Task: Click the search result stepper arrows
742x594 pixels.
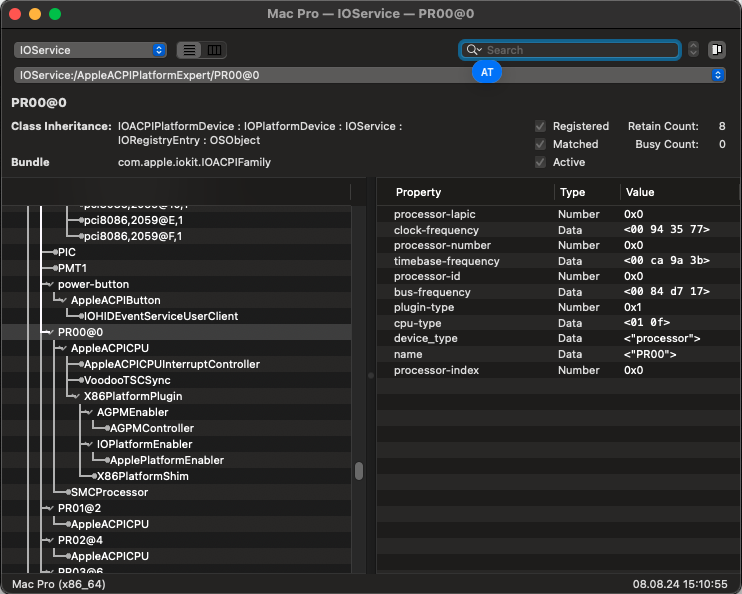Action: 693,50
